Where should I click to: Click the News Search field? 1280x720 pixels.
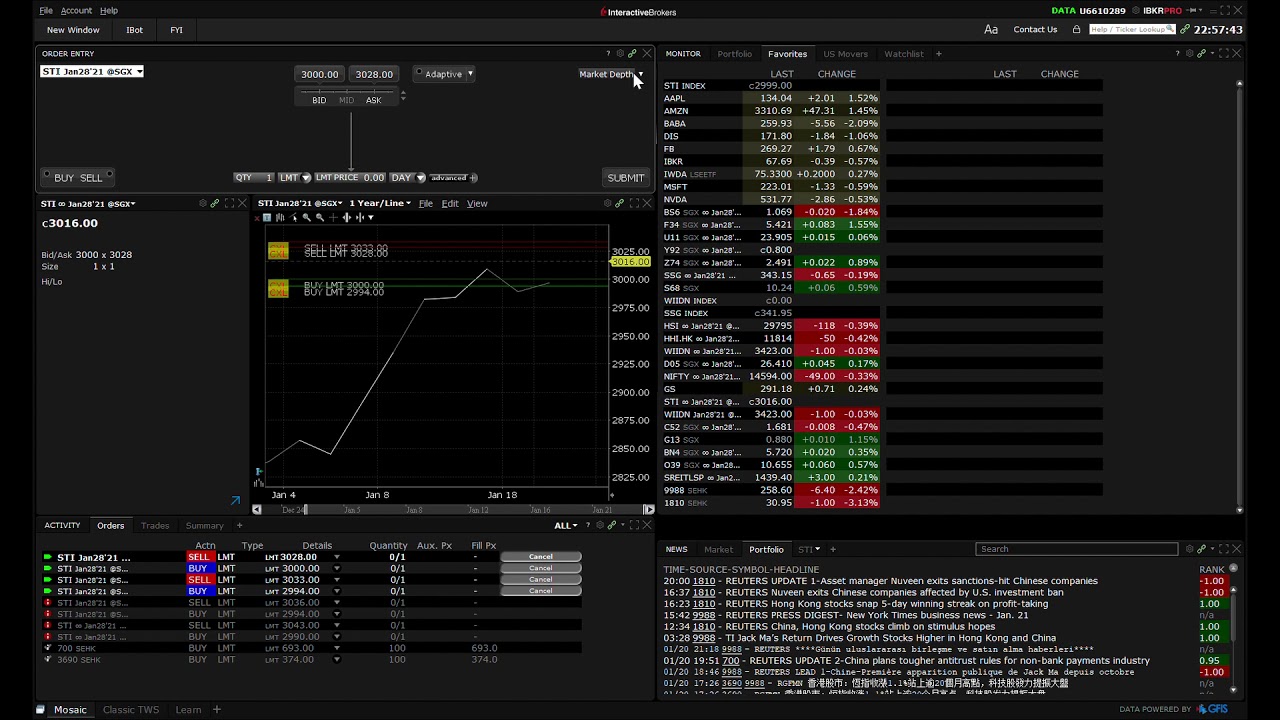coord(1077,549)
